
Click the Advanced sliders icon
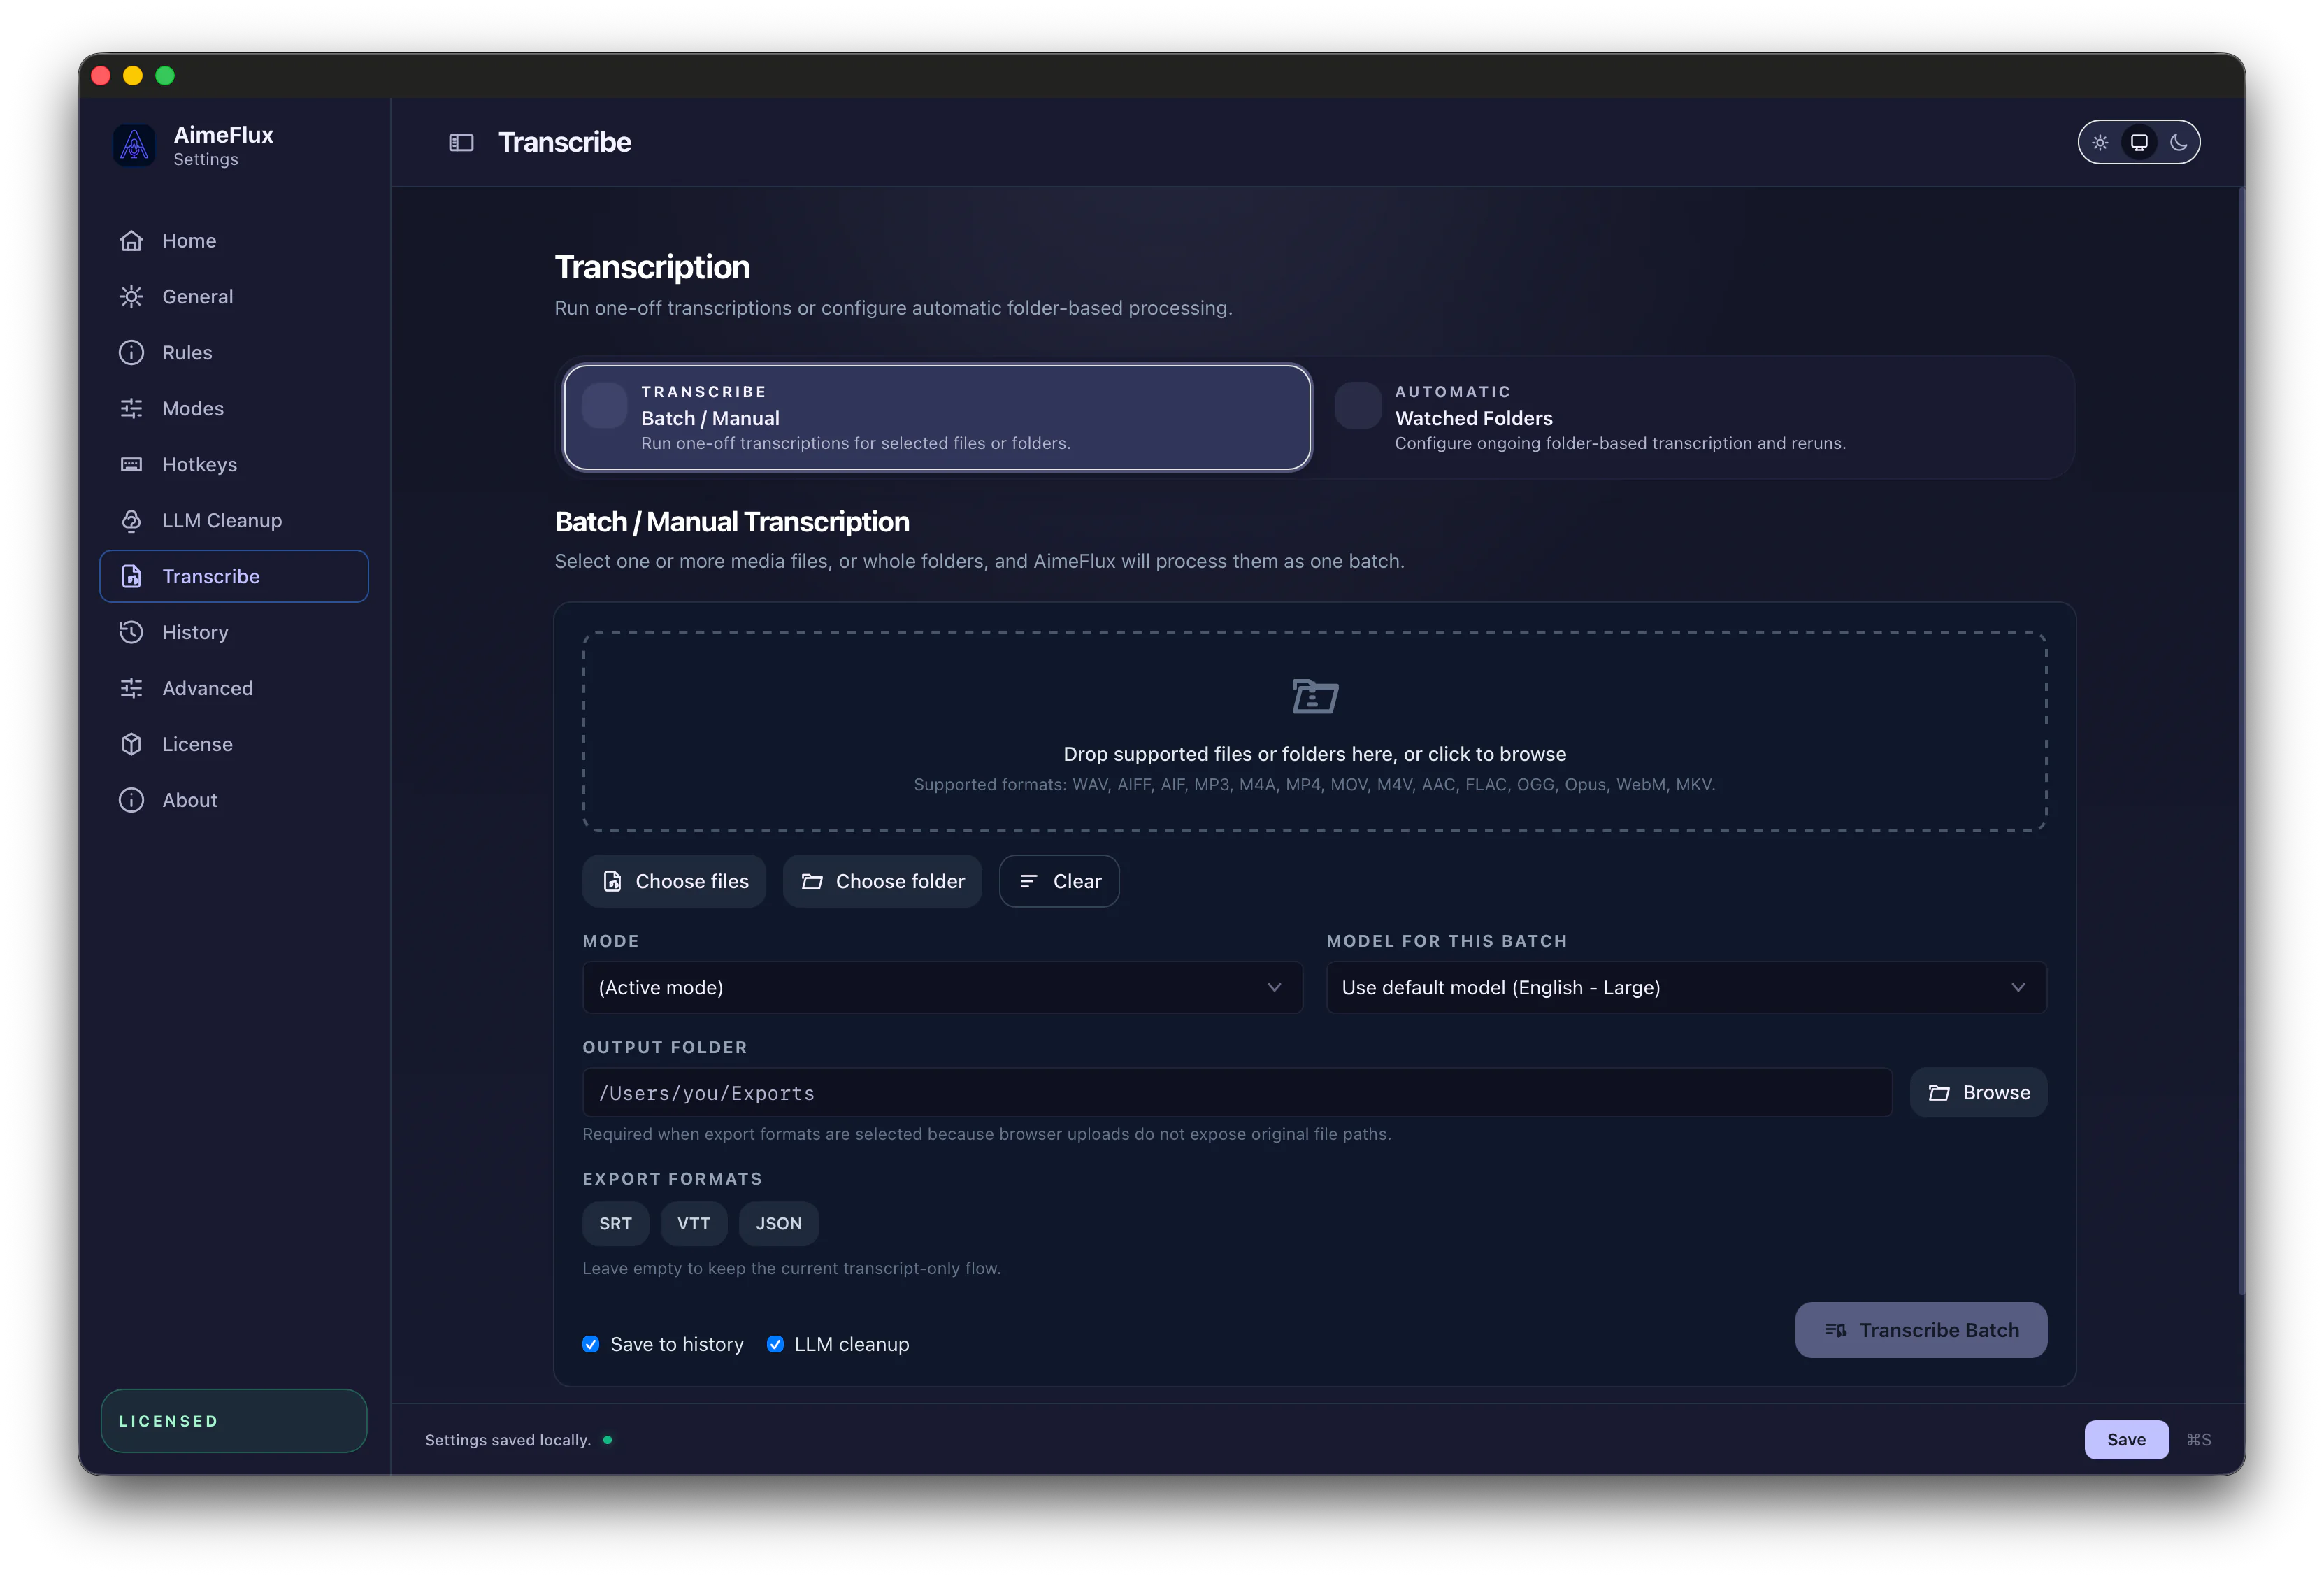click(131, 689)
